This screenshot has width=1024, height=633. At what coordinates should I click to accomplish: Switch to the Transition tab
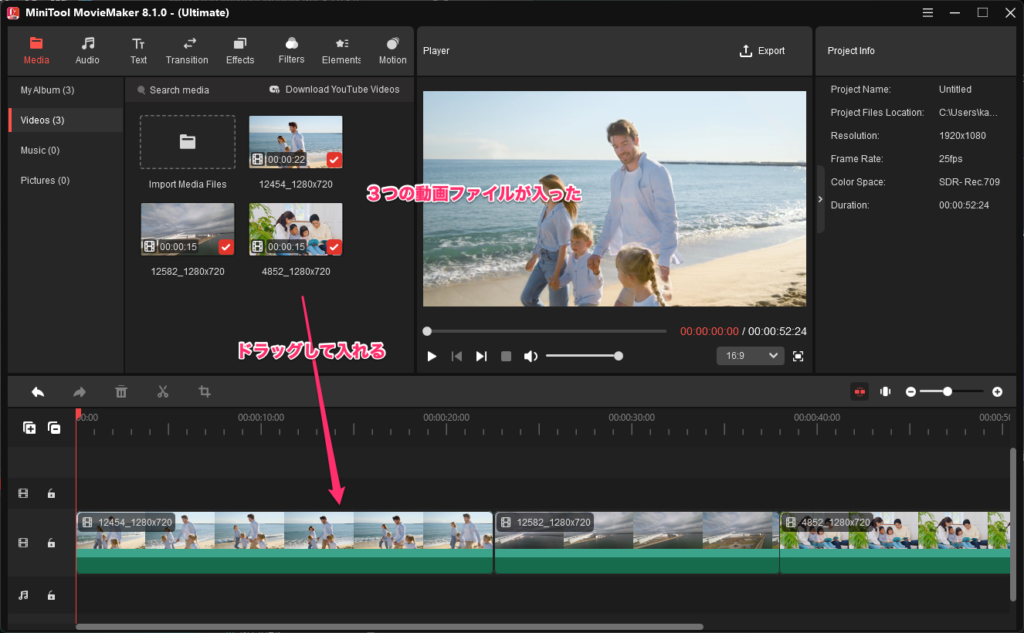tap(188, 51)
